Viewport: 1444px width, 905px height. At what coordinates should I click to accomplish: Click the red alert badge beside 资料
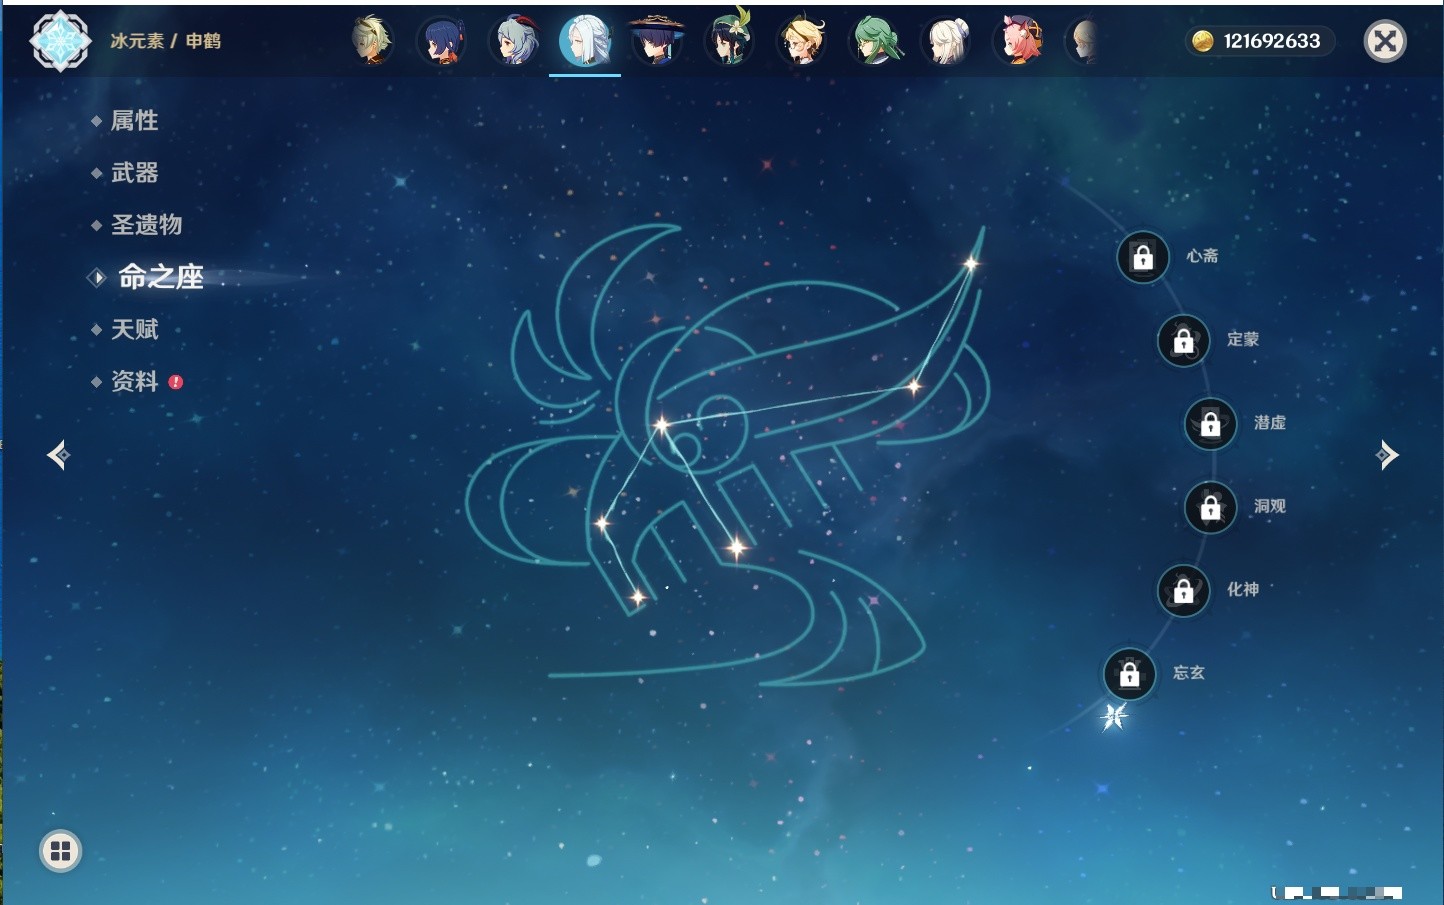click(x=176, y=381)
